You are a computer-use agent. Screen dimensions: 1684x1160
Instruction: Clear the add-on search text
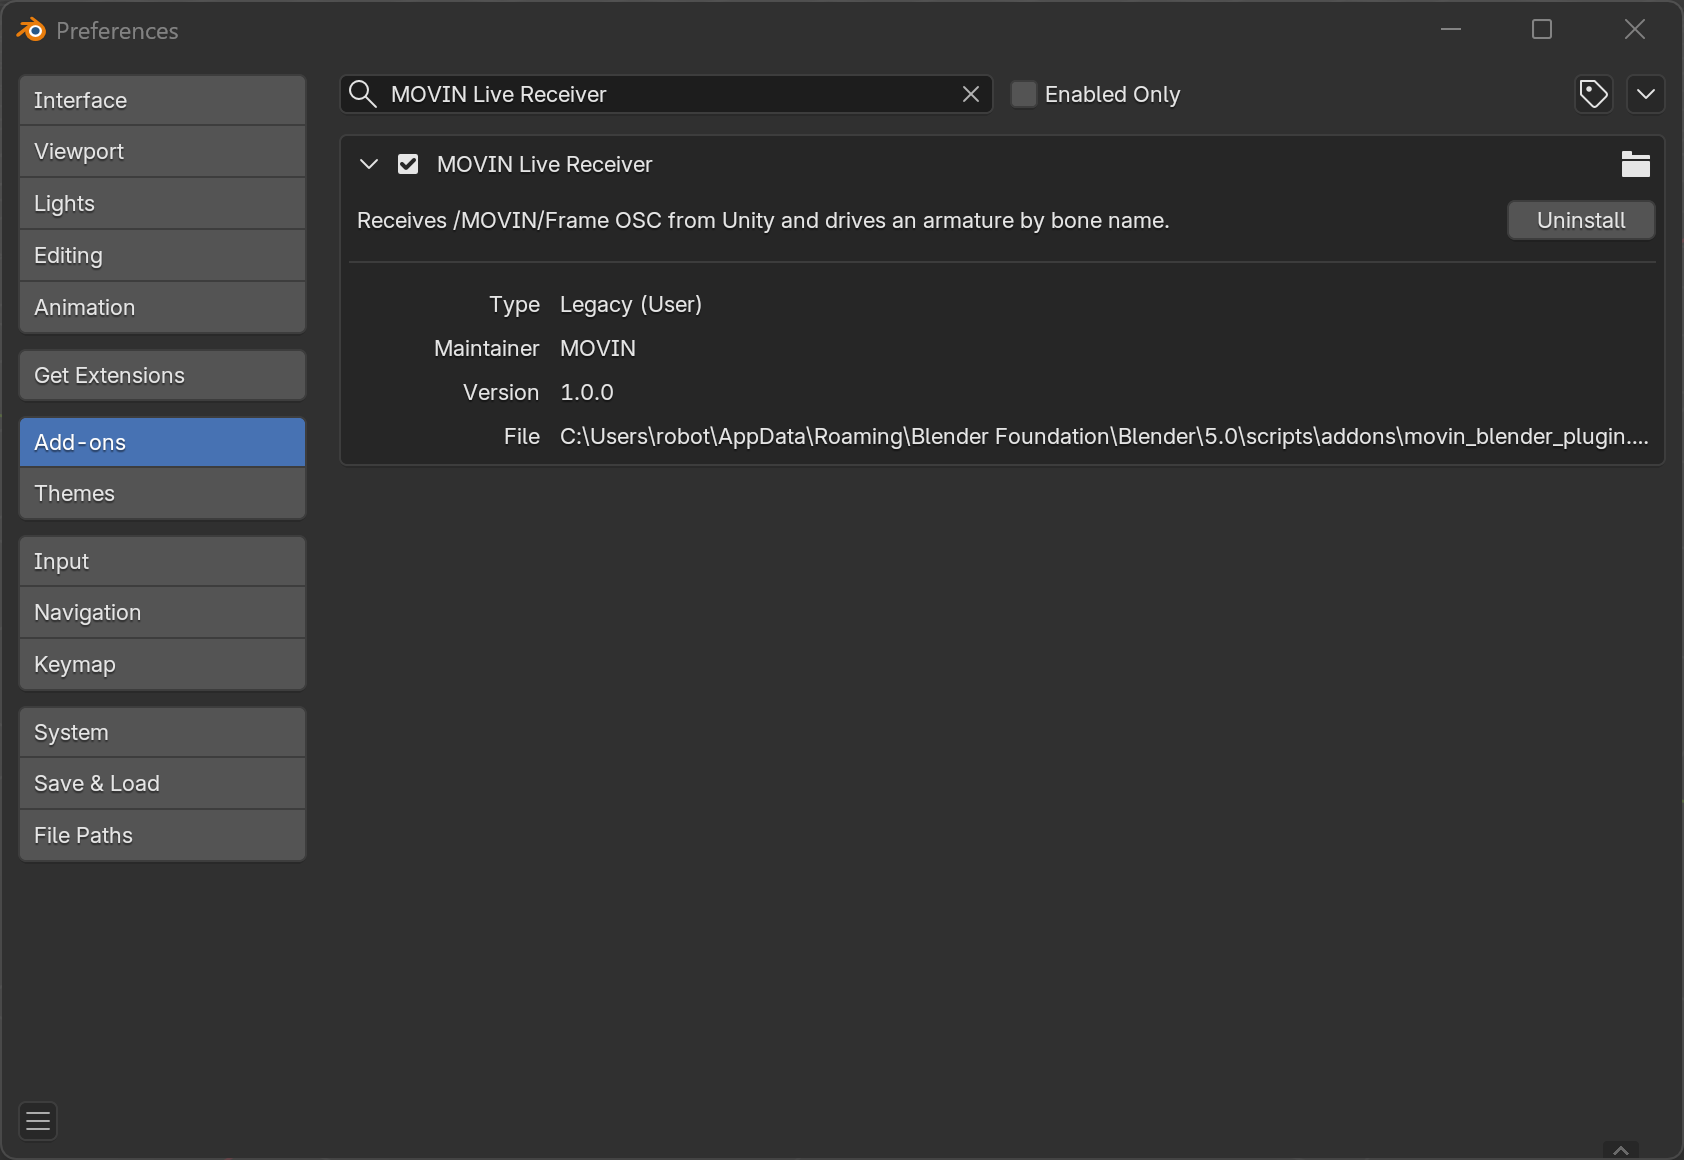970,94
